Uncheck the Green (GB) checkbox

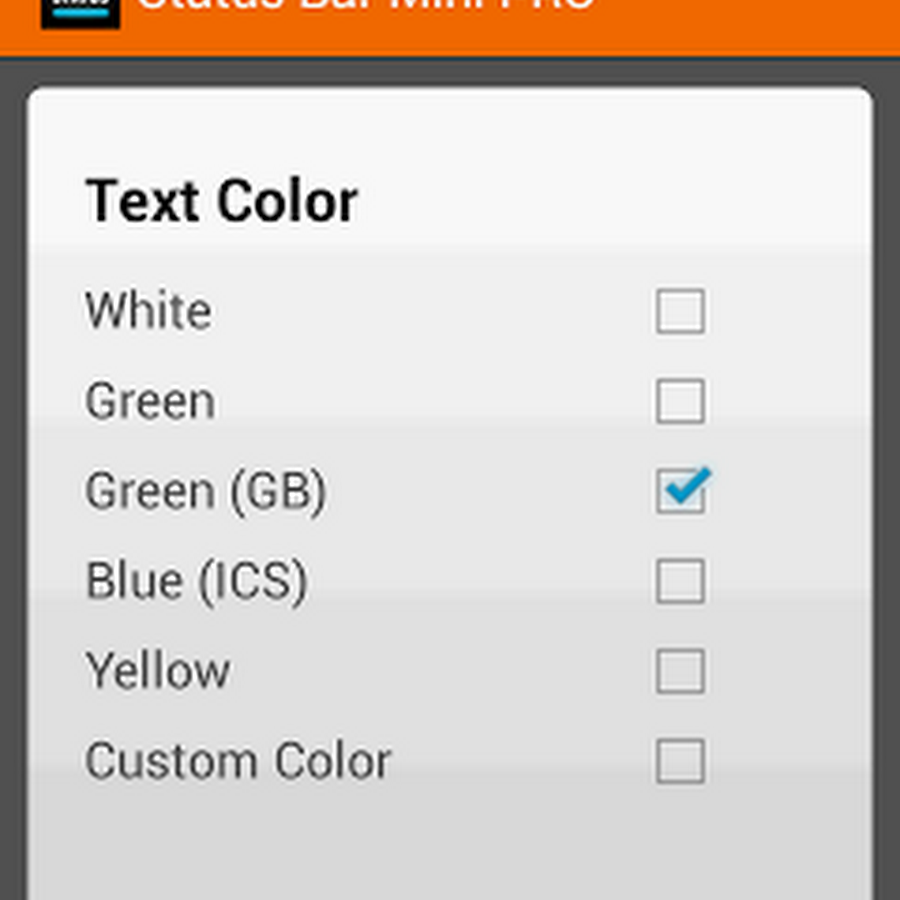point(681,491)
